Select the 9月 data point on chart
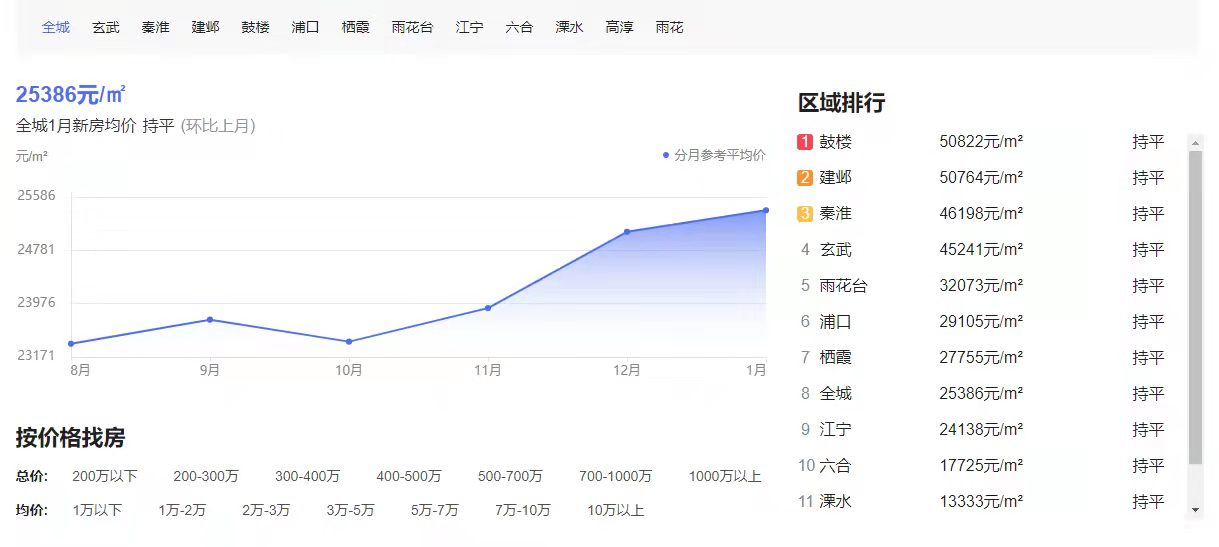1219x547 pixels. [x=210, y=320]
